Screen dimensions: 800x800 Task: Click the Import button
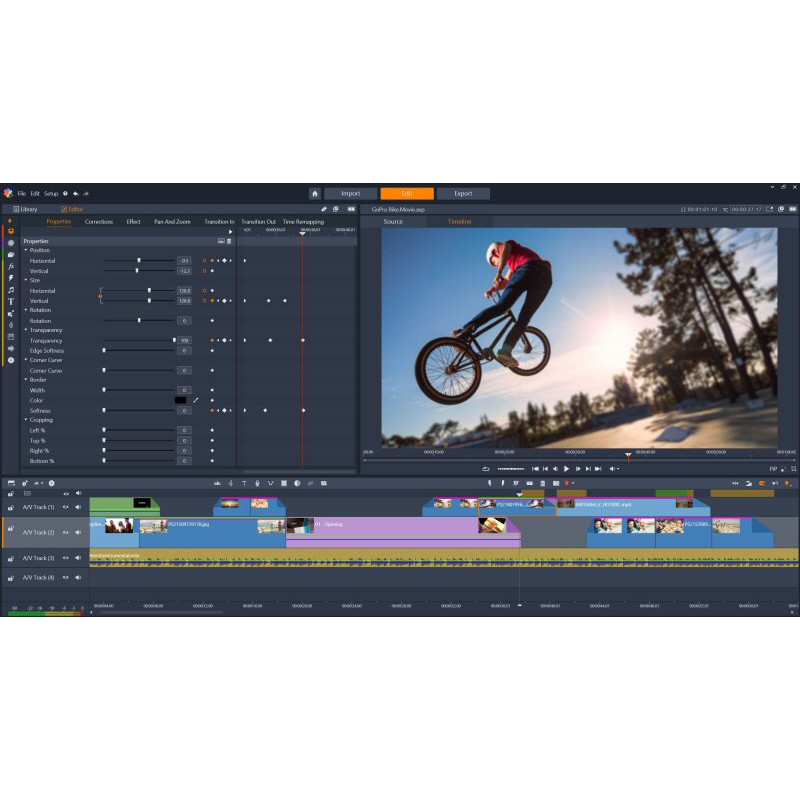pyautogui.click(x=350, y=193)
